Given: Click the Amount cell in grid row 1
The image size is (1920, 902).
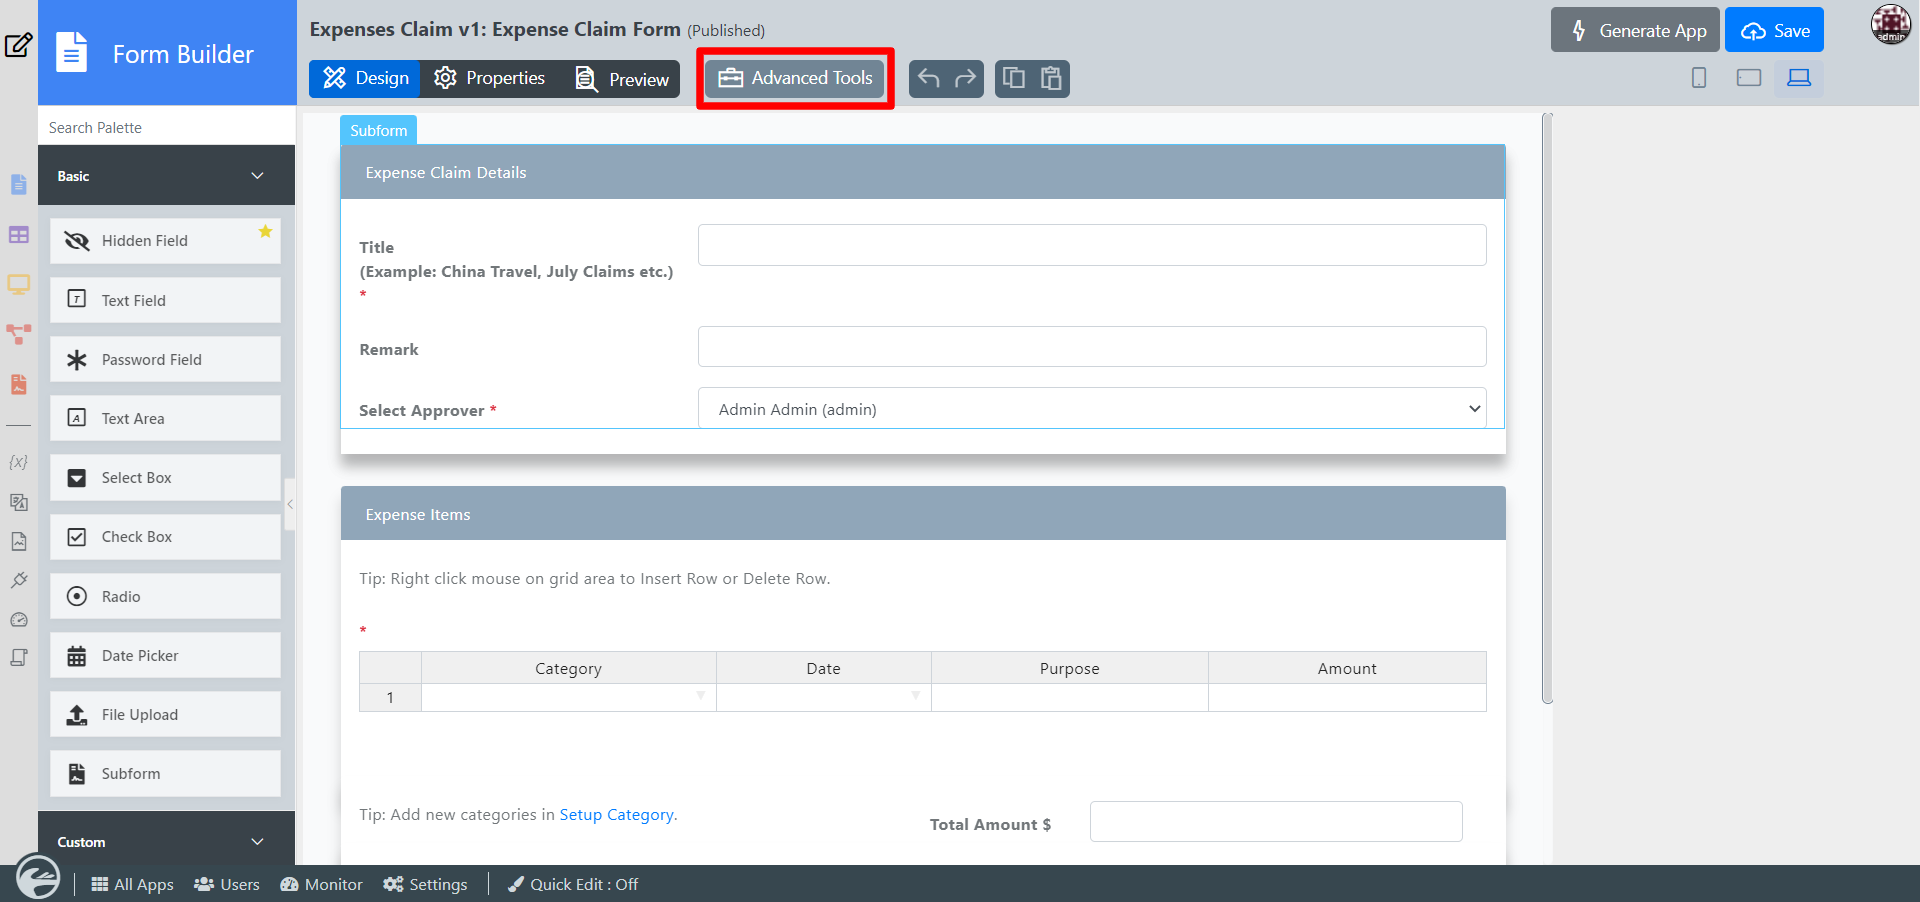Looking at the screenshot, I should pyautogui.click(x=1347, y=698).
